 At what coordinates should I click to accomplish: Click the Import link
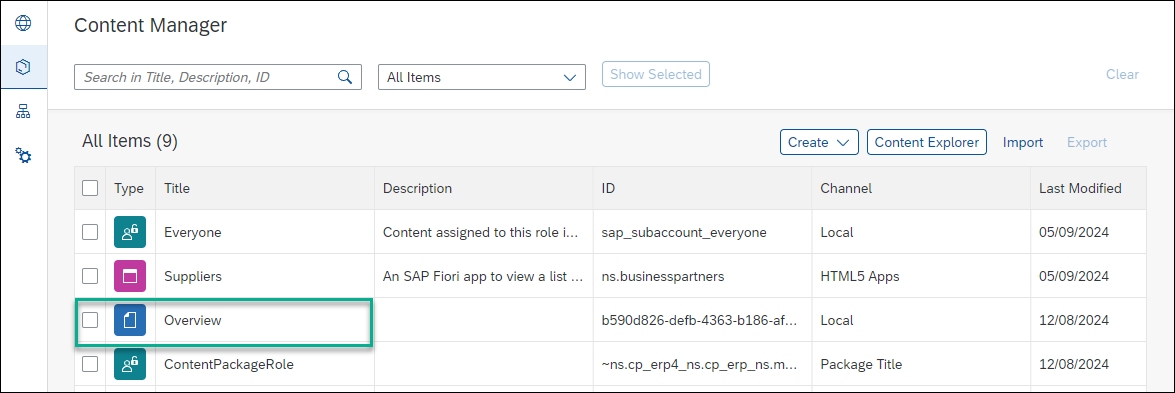coord(1023,142)
